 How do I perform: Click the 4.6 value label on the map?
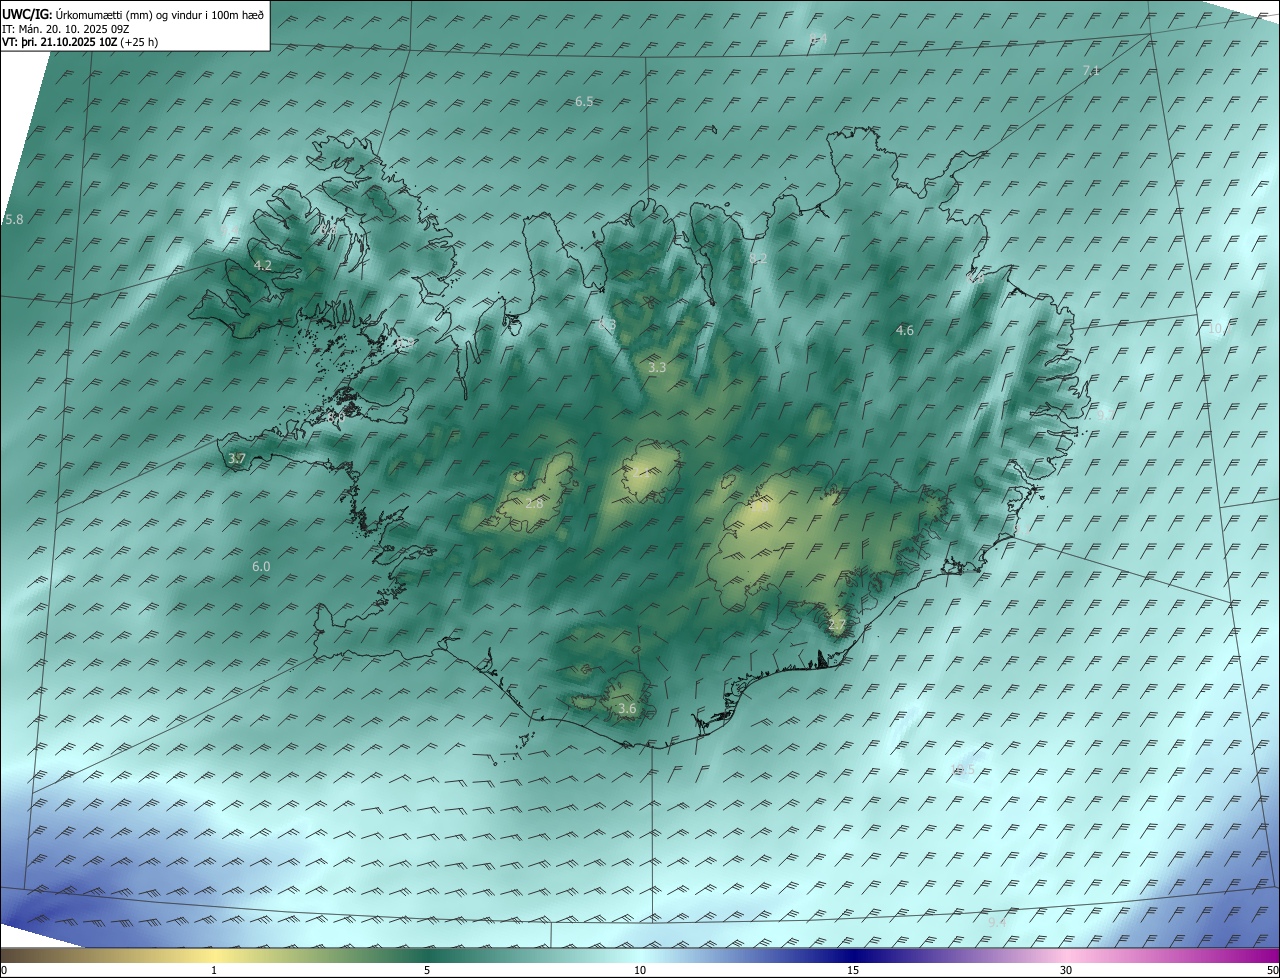tap(904, 331)
